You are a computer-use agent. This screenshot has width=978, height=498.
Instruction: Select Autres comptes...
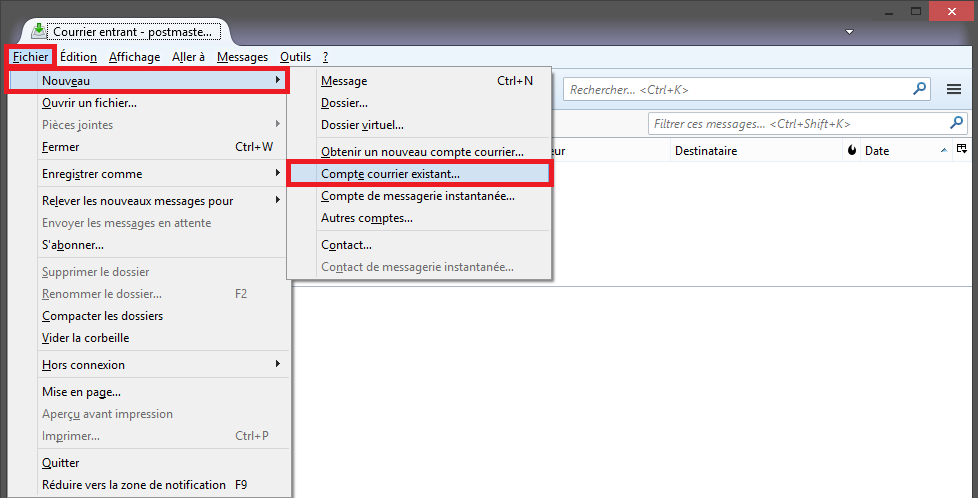[x=419, y=218]
